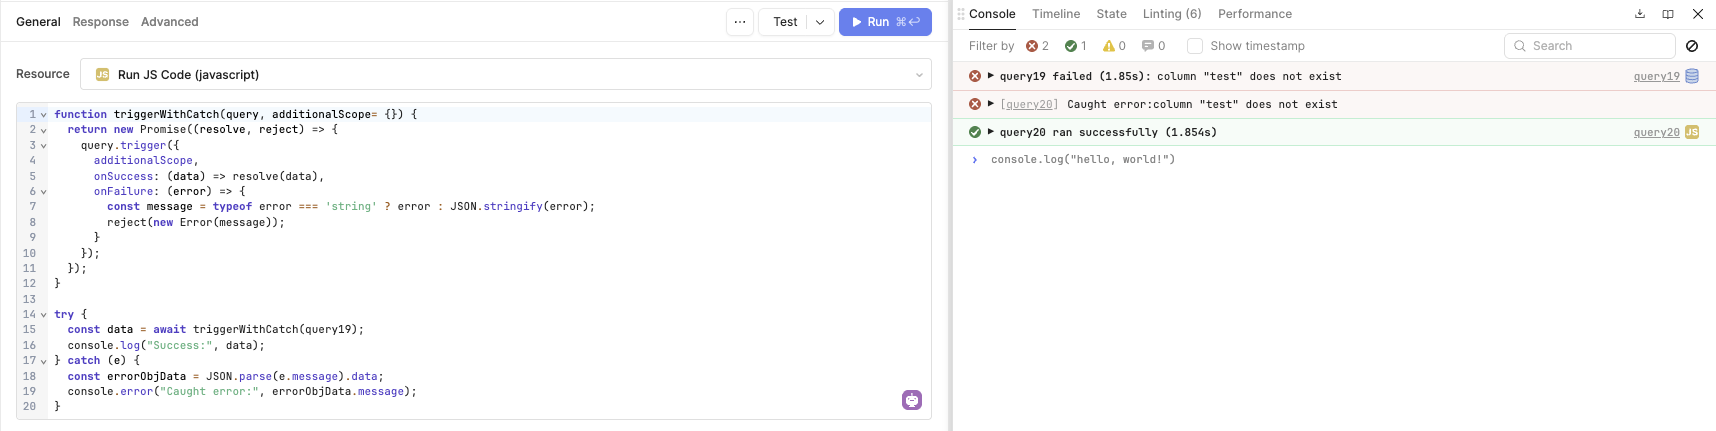The width and height of the screenshot is (1716, 431).
Task: Click the JS badge next to query20
Action: [1692, 132]
